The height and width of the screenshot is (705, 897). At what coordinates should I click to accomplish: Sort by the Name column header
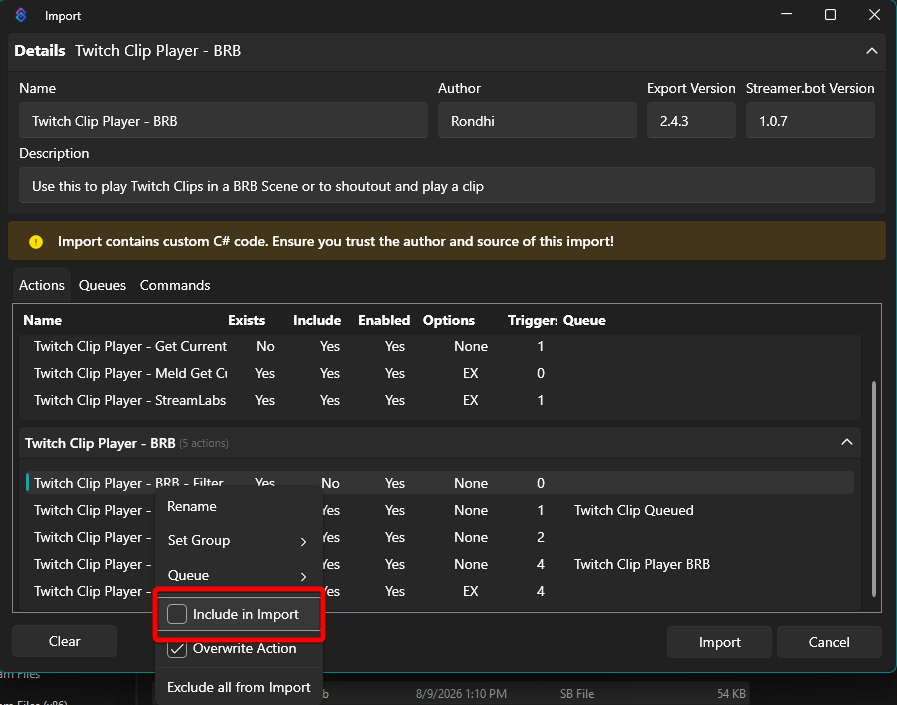click(42, 320)
